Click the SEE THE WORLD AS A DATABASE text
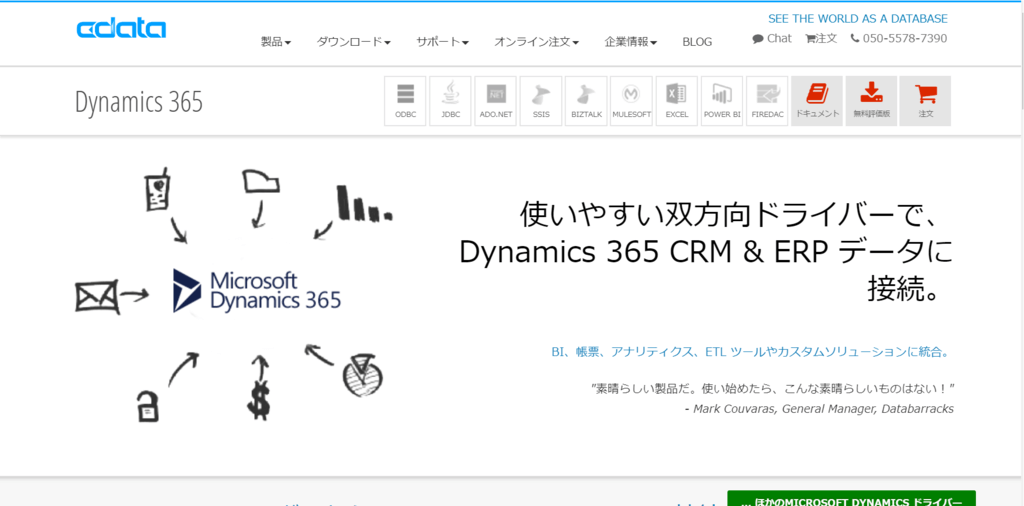The height and width of the screenshot is (506, 1024). 857,19
